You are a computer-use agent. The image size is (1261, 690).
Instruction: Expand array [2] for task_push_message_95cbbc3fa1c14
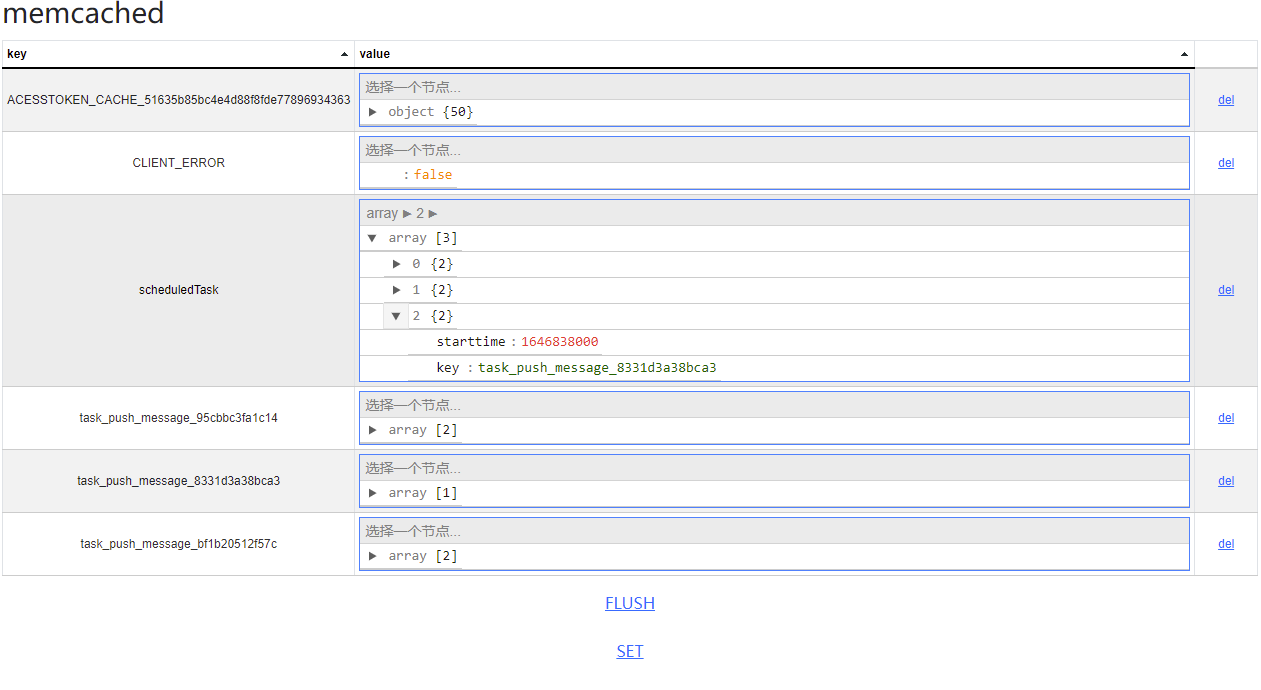373,430
